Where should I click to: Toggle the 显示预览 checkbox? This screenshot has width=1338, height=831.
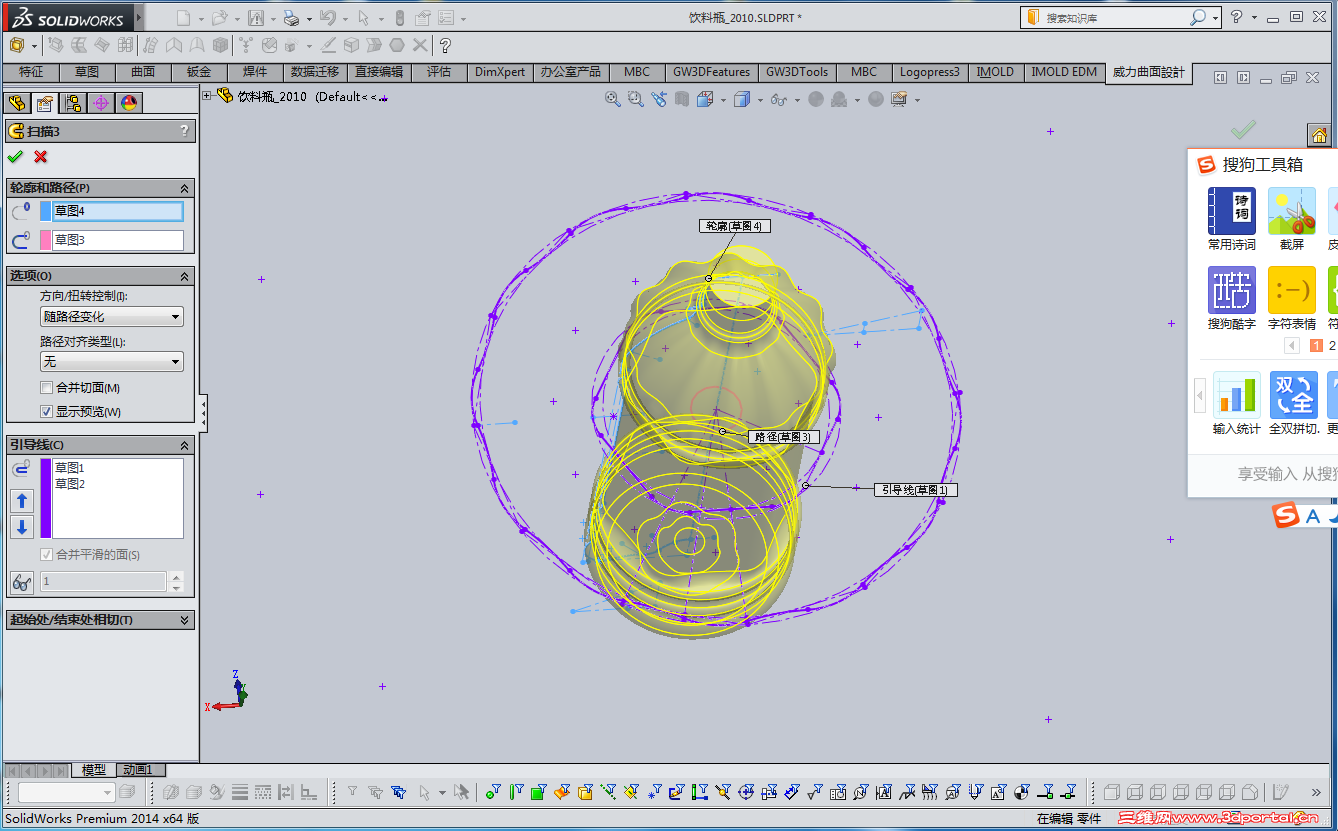46,412
